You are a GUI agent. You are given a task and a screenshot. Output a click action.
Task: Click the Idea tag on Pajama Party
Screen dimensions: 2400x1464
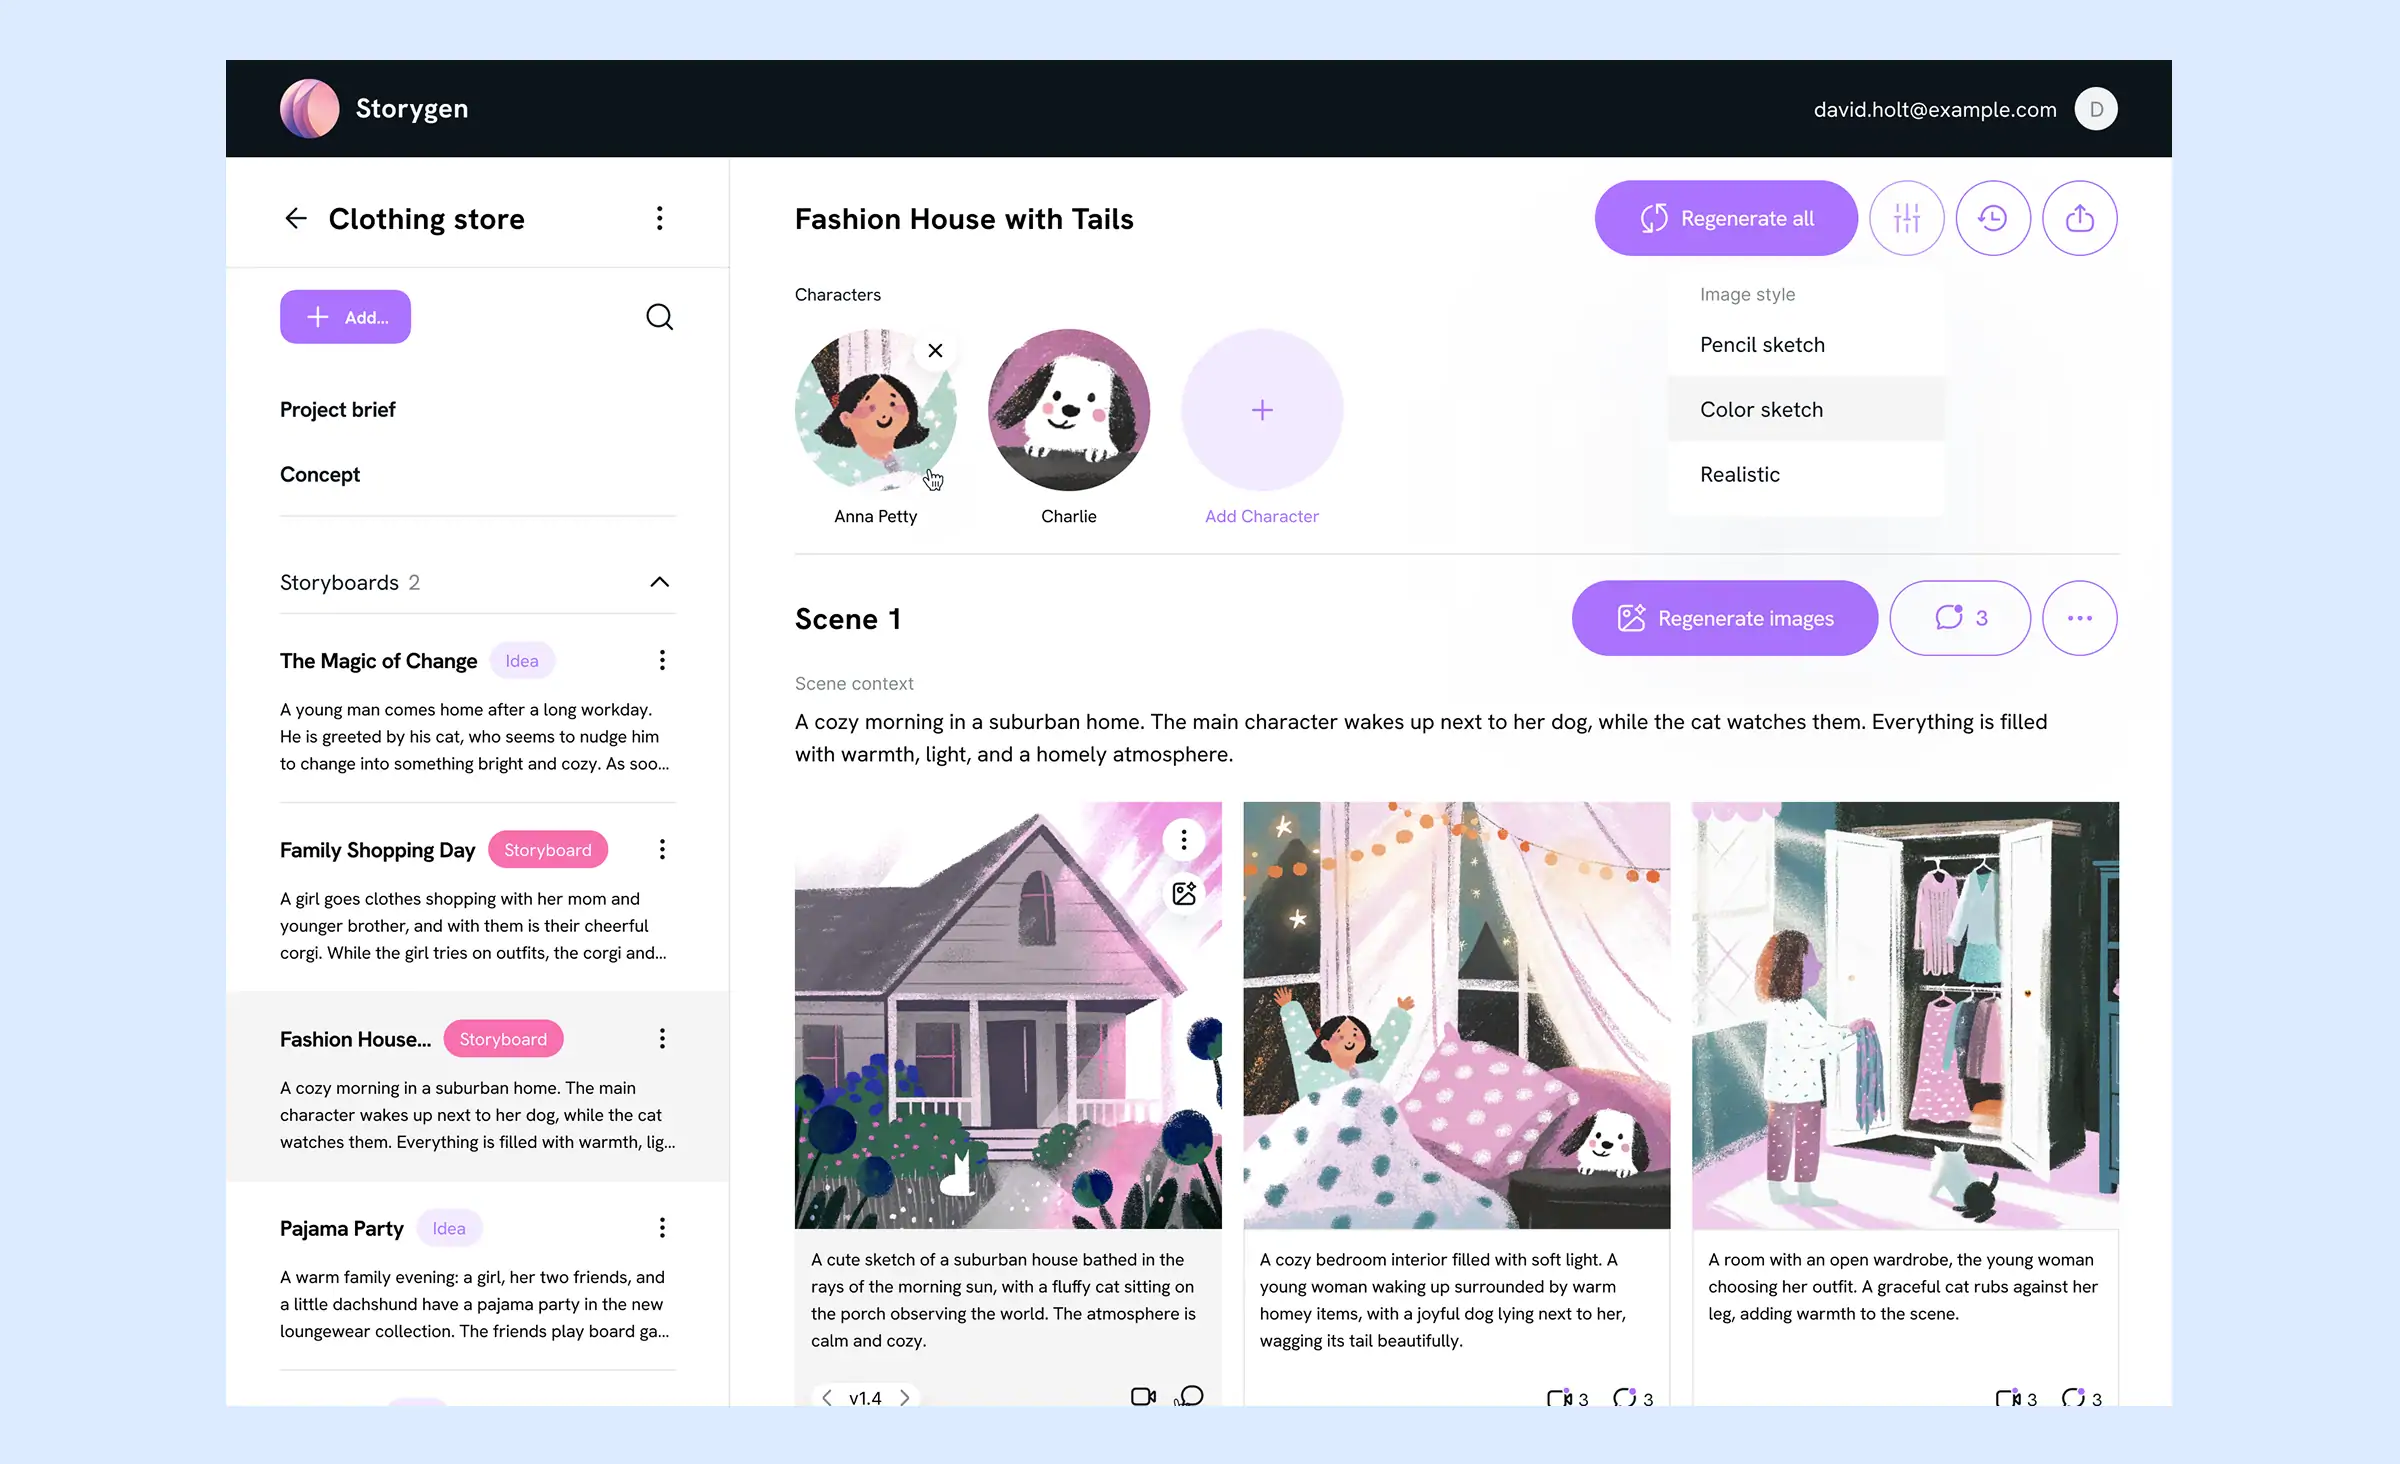click(x=449, y=1228)
